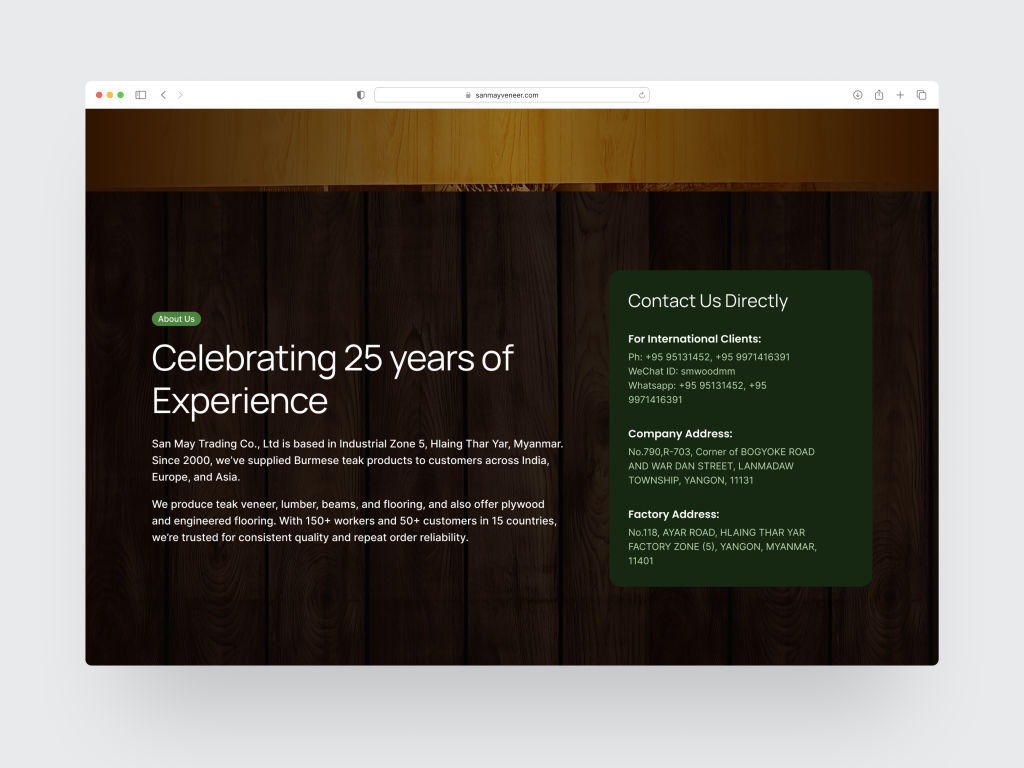Click the international clients phone number line

click(708, 357)
